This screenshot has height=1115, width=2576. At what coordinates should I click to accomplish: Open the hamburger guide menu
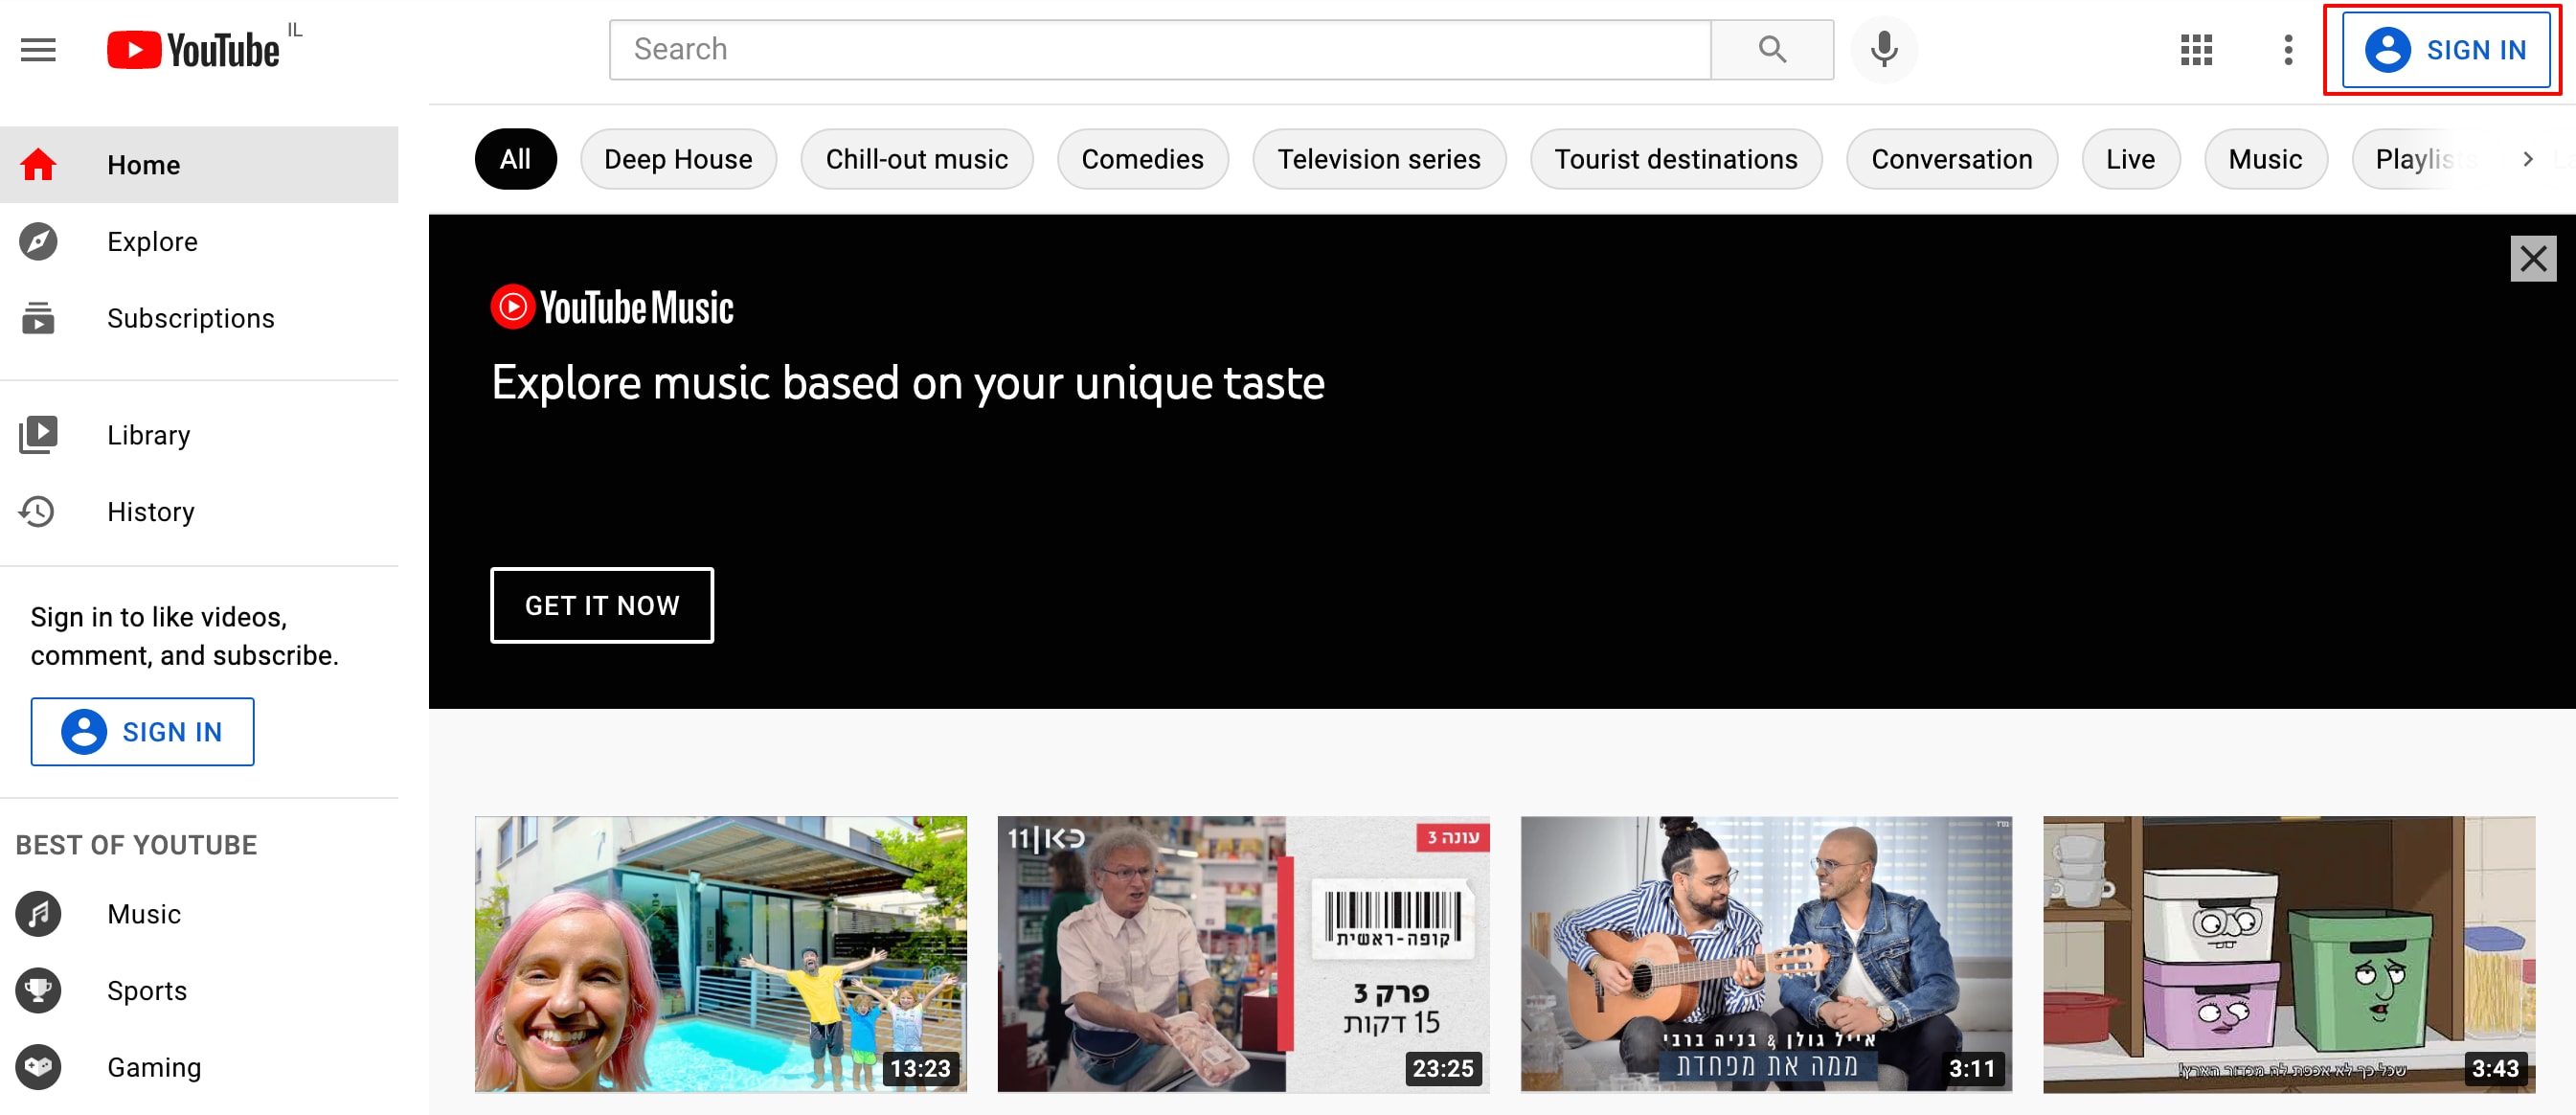coord(38,49)
